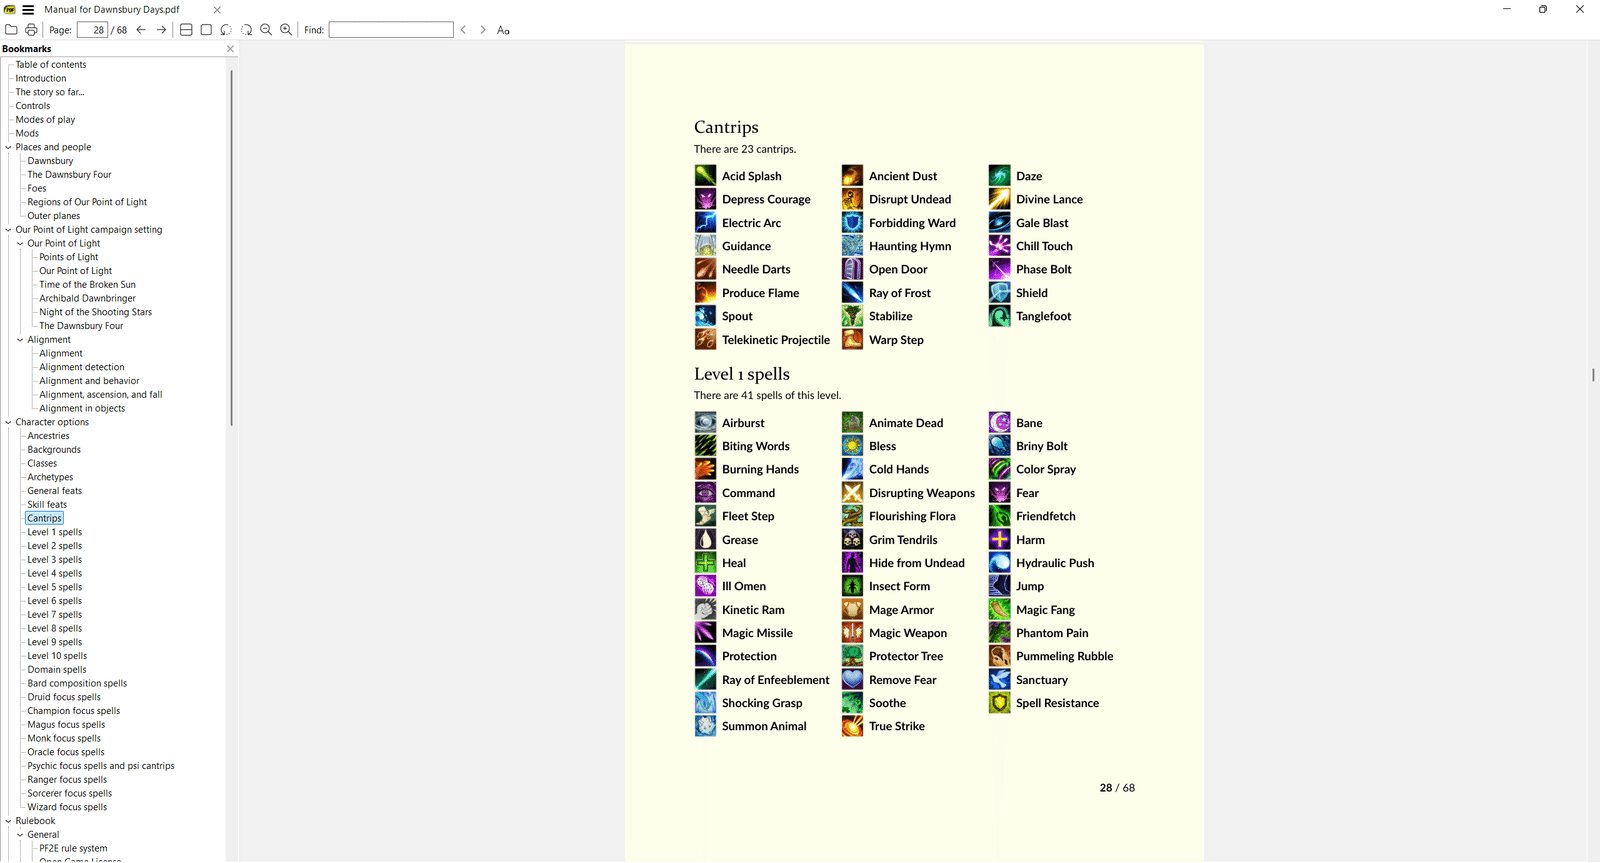Print the document using the printer icon
Screen dimensions: 1600x863
tap(31, 30)
